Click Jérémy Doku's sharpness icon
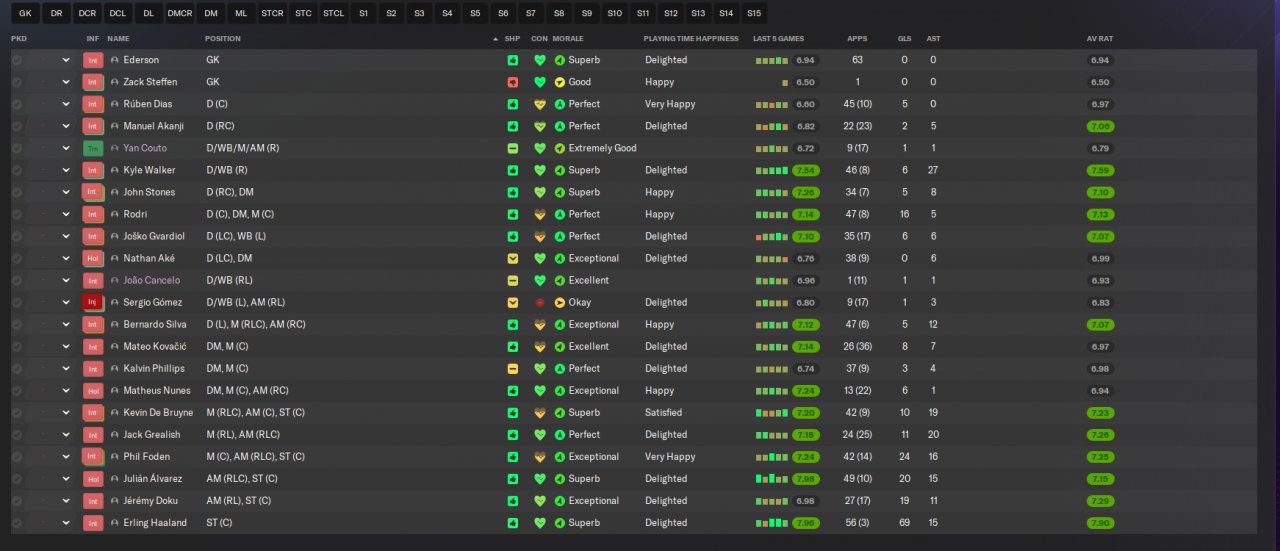The width and height of the screenshot is (1280, 551). pos(513,501)
